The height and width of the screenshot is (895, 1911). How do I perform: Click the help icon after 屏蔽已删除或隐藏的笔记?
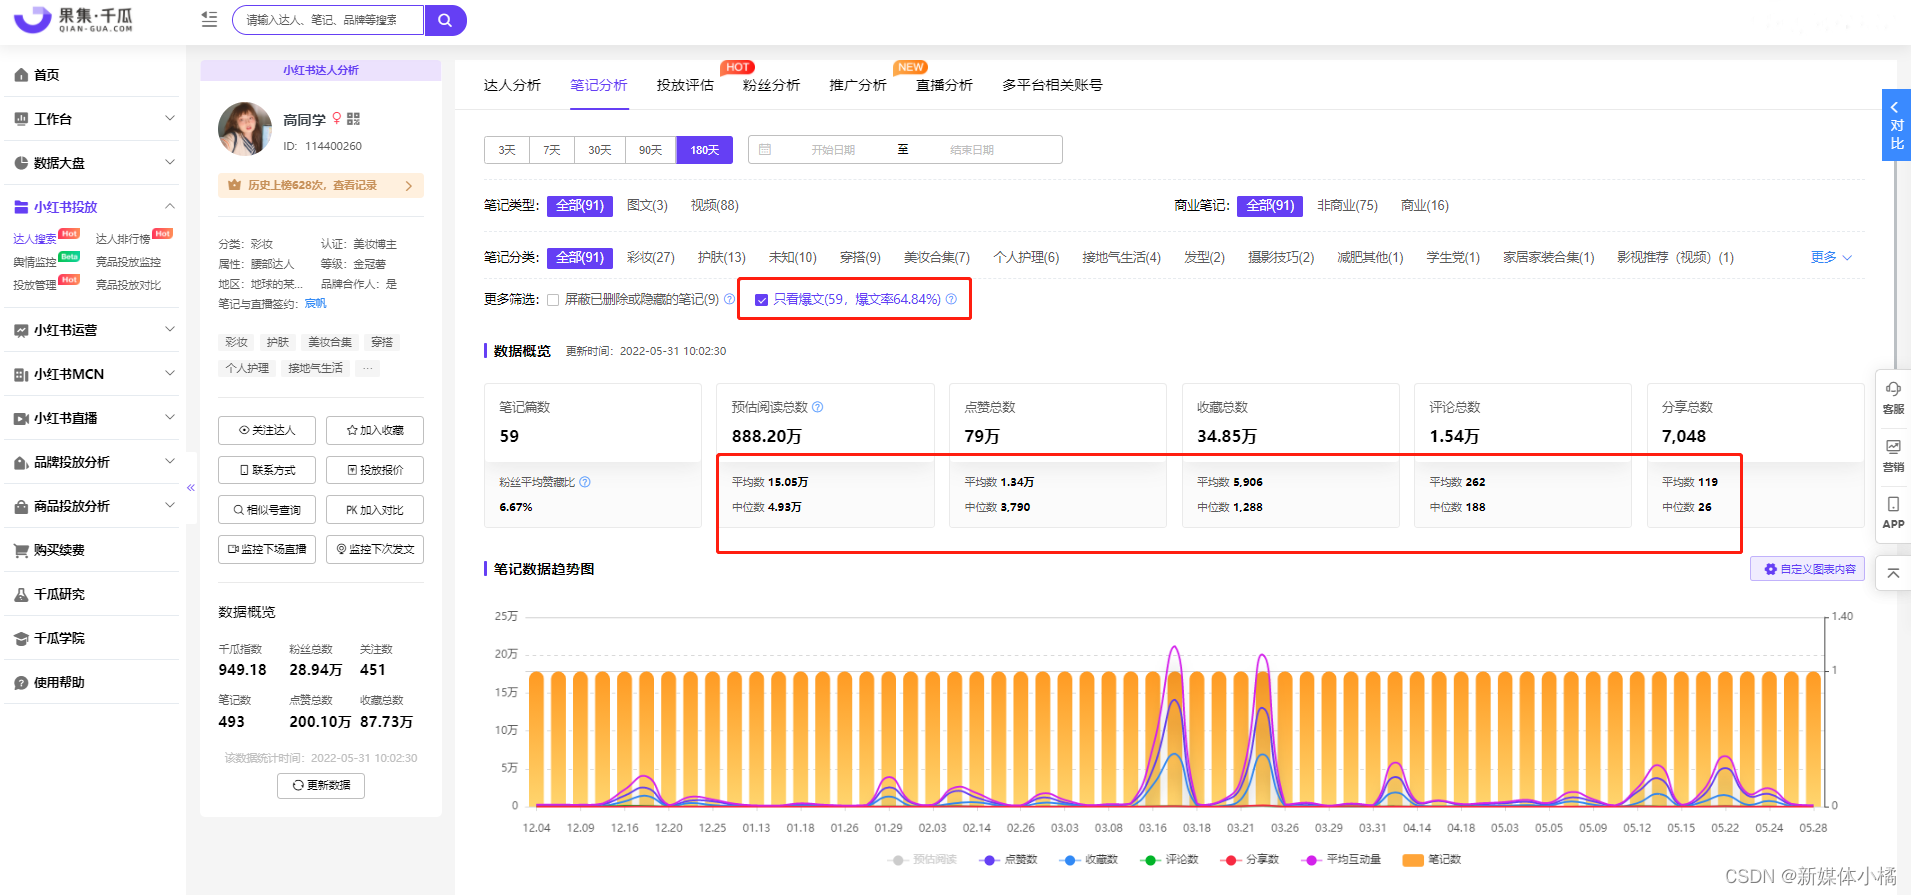(x=729, y=299)
